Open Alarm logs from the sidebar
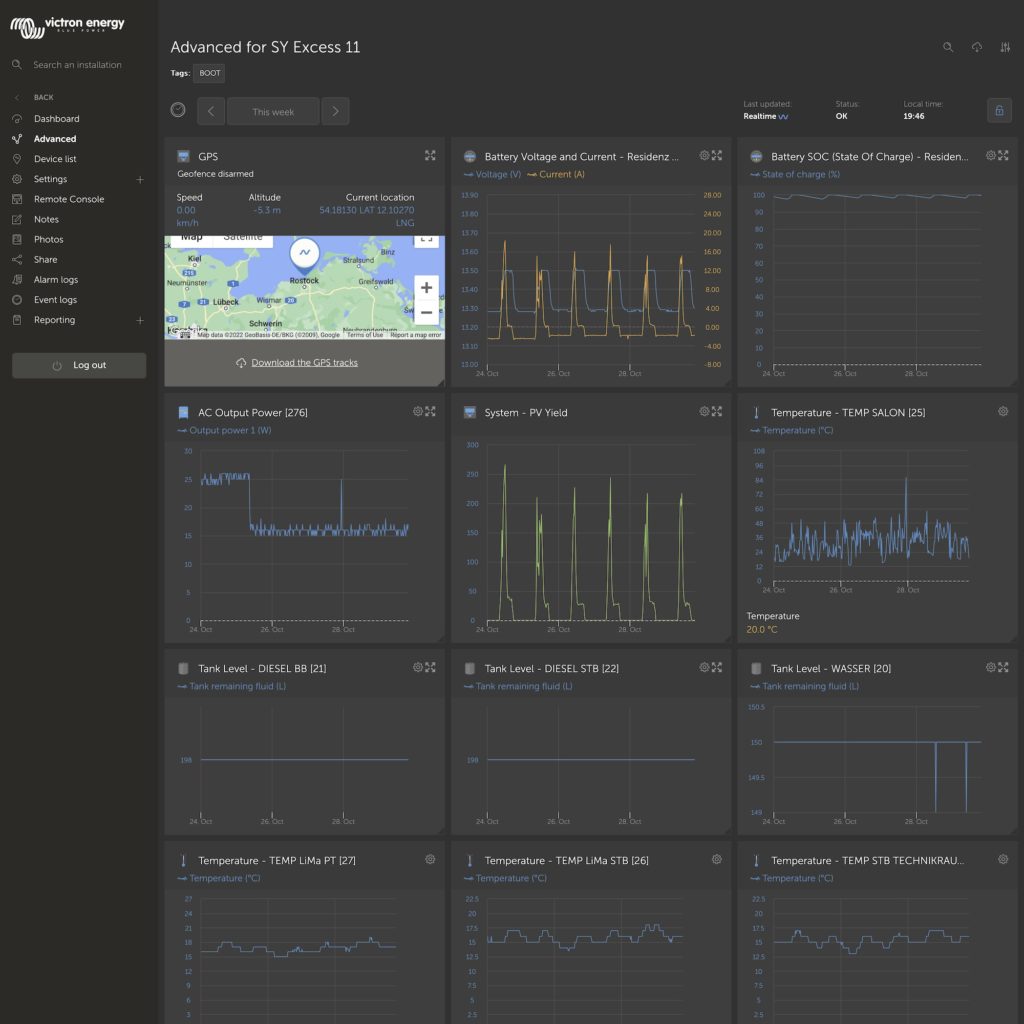The width and height of the screenshot is (1024, 1024). point(56,280)
